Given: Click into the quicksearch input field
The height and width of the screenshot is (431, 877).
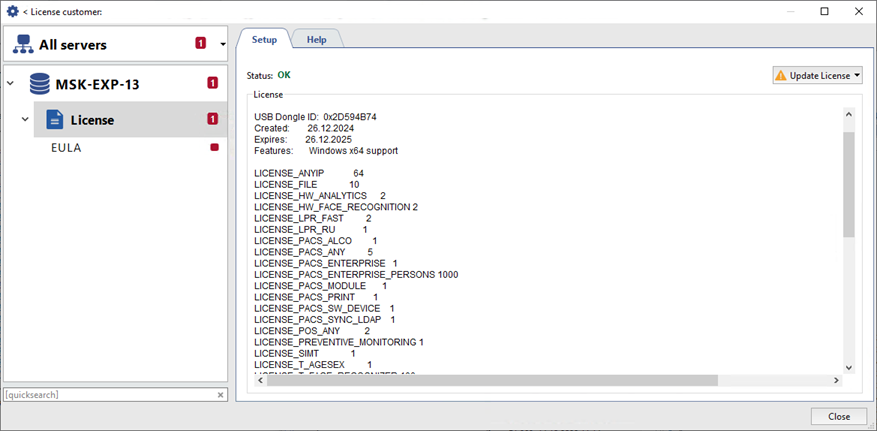Looking at the screenshot, I should click(108, 395).
